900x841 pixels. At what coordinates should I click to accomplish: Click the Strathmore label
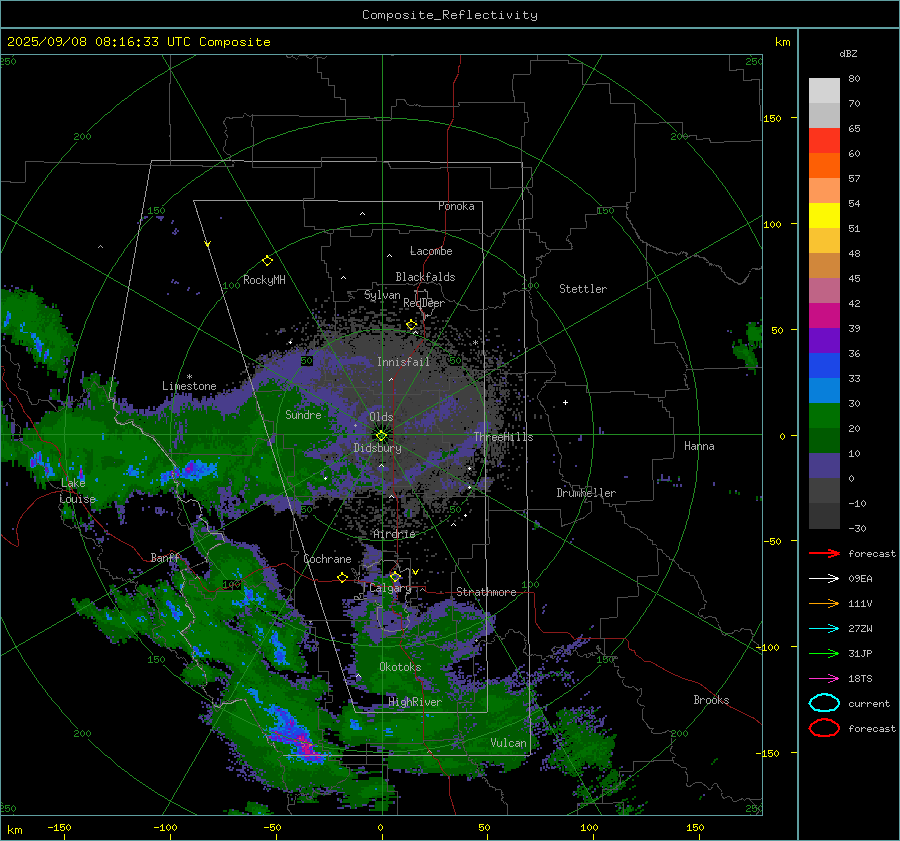click(x=486, y=592)
